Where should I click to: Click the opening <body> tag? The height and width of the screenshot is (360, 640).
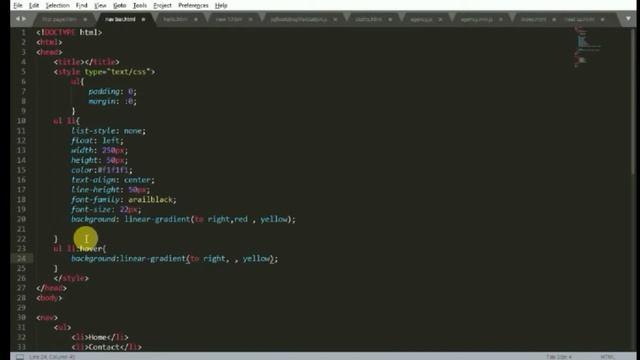click(x=49, y=298)
